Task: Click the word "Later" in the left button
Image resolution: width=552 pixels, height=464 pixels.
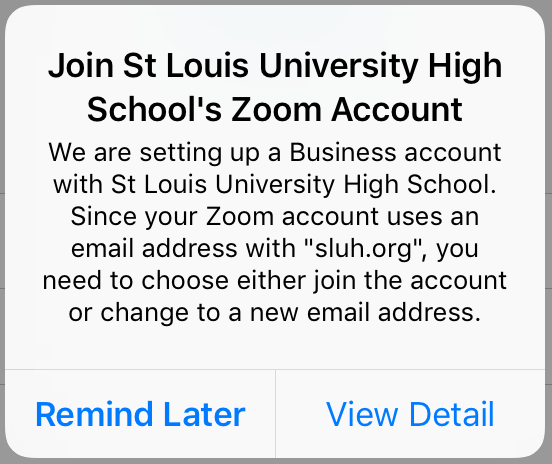Action: click(204, 414)
